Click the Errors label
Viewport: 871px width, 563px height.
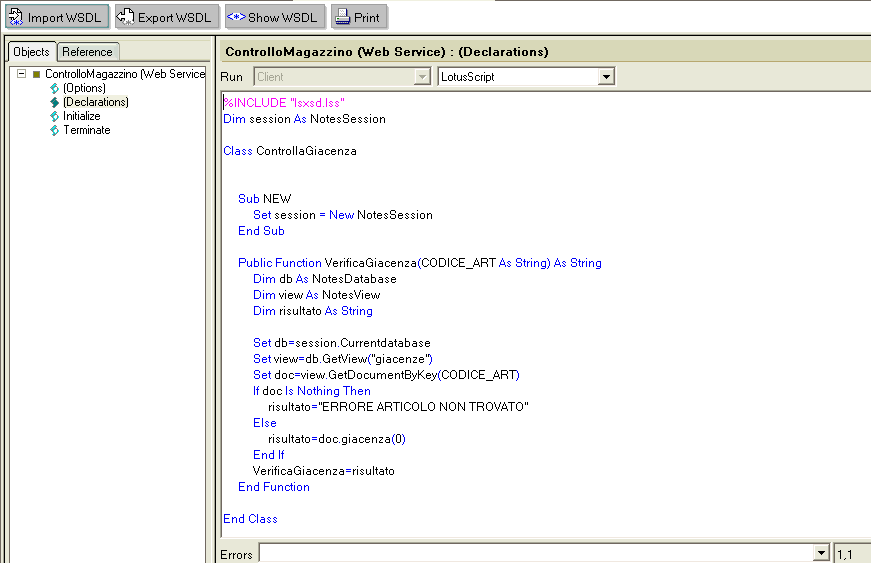(x=236, y=555)
